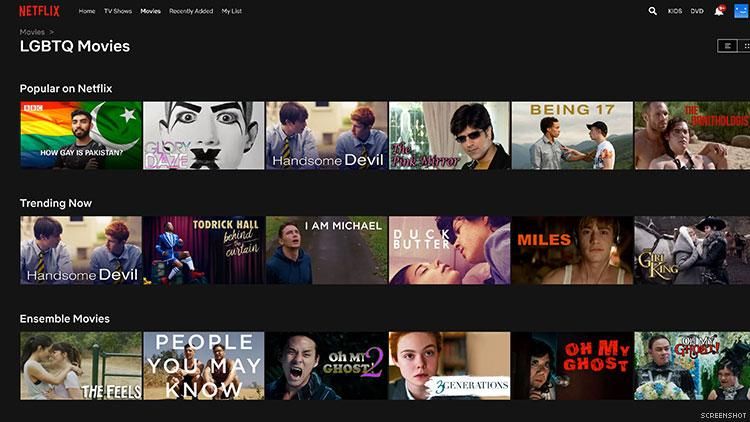Choose the Duck Butter thumbnail

449,250
